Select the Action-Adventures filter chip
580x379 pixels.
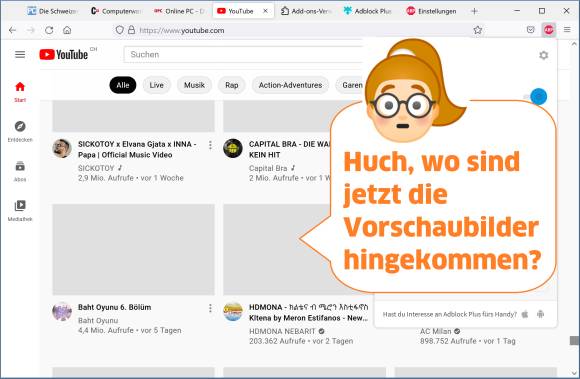(290, 85)
